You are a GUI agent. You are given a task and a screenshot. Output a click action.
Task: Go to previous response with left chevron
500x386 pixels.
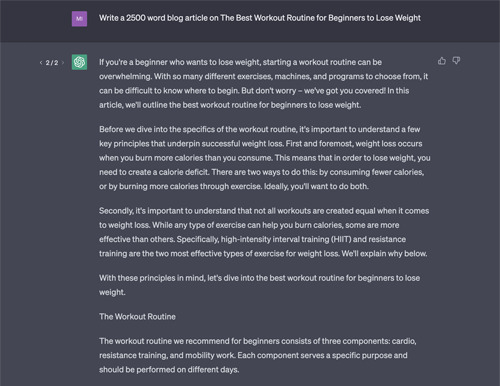[41, 63]
